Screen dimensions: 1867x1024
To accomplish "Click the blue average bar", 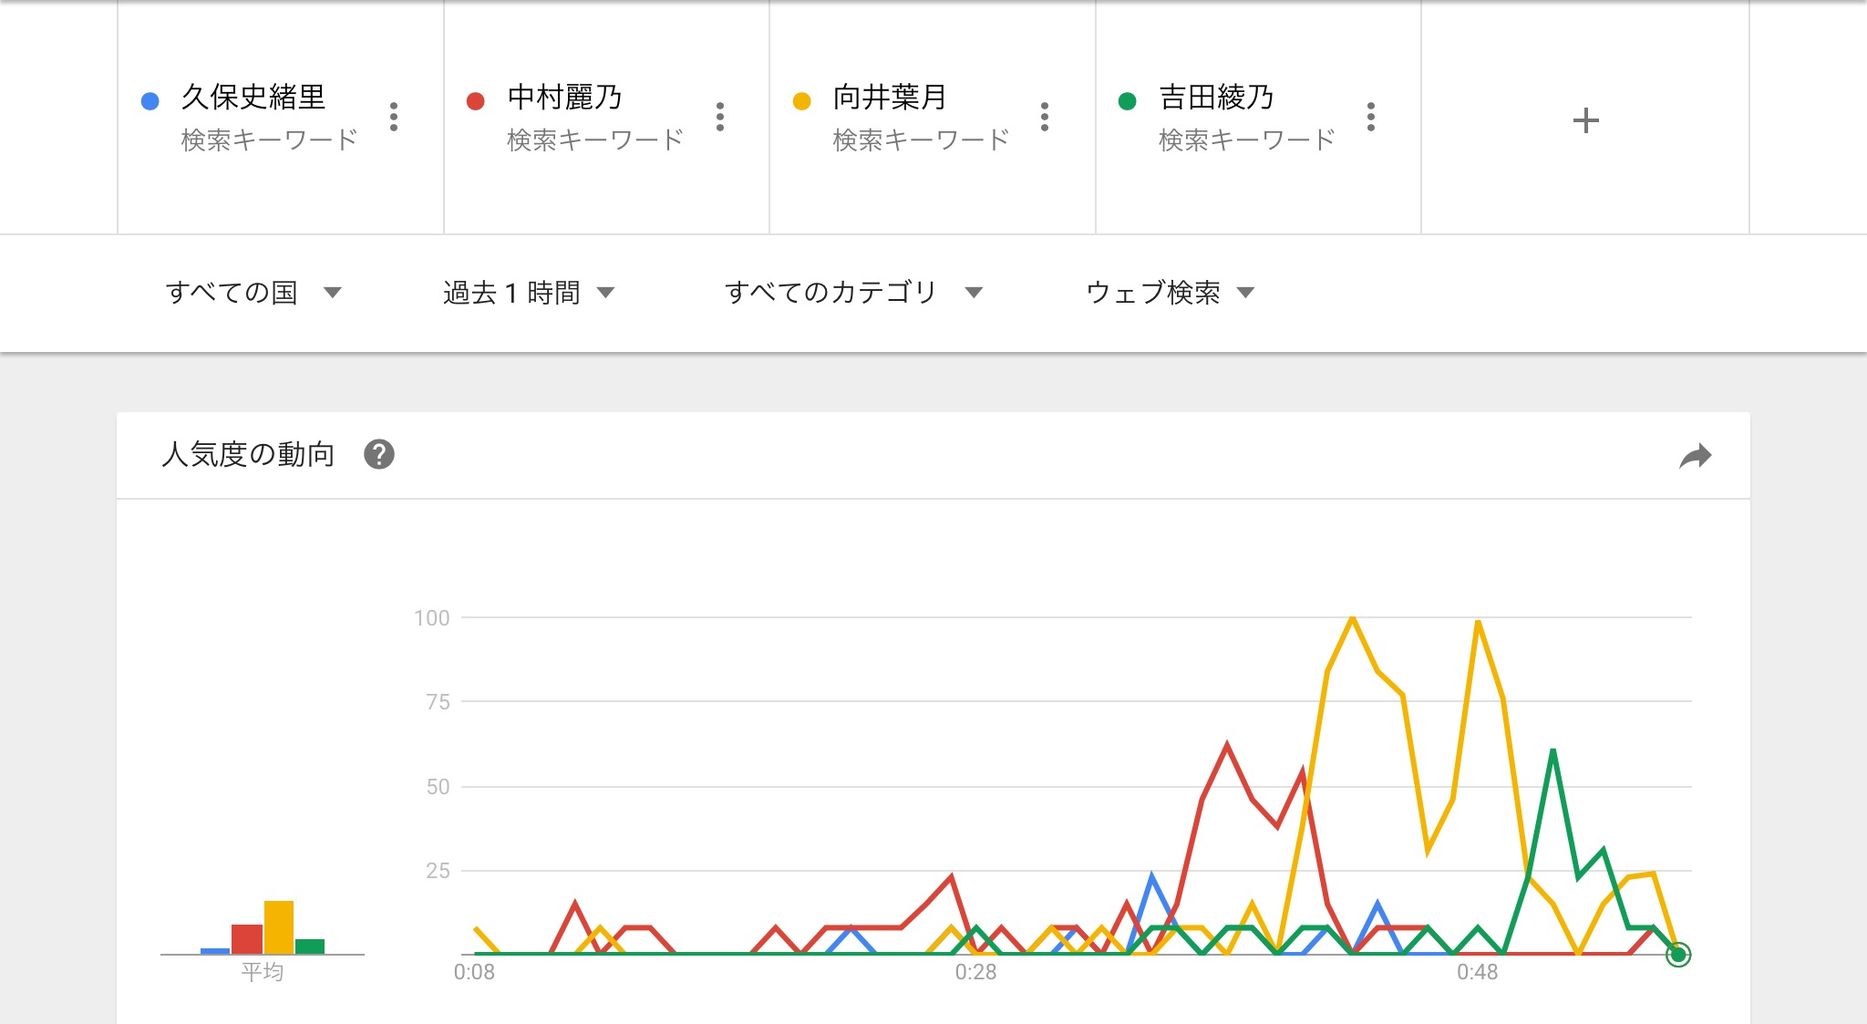I will 215,951.
